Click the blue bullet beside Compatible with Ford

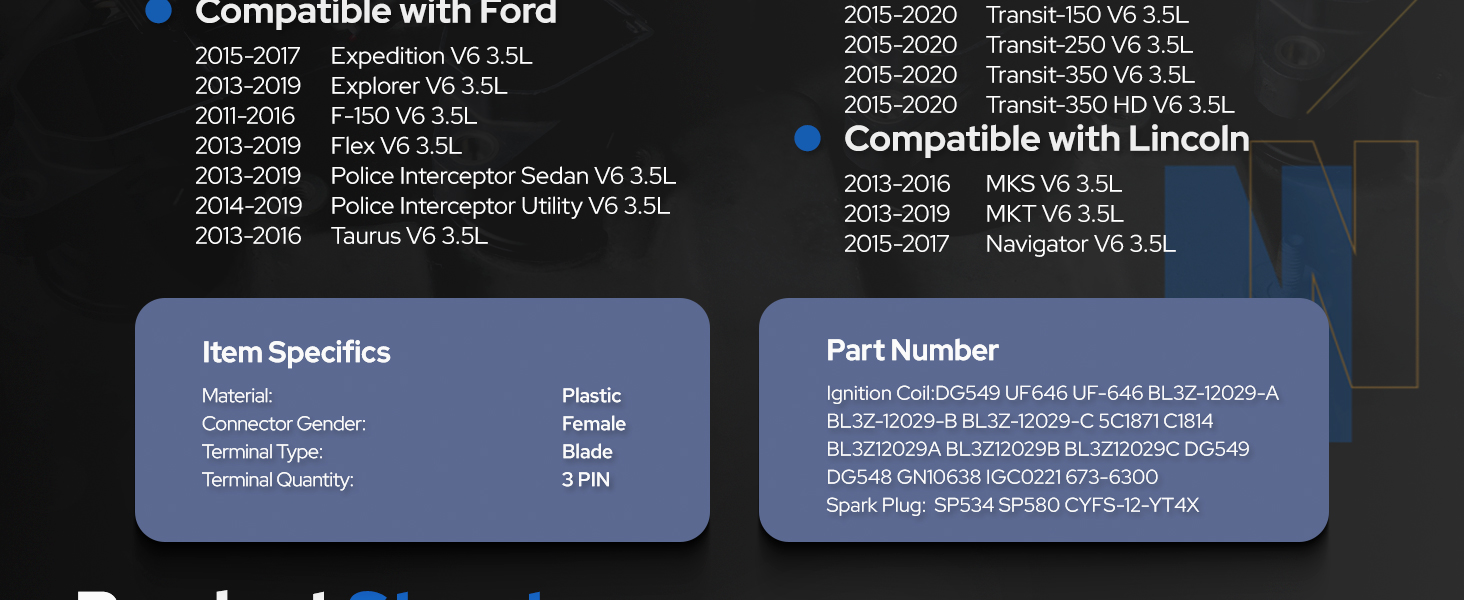coord(158,12)
